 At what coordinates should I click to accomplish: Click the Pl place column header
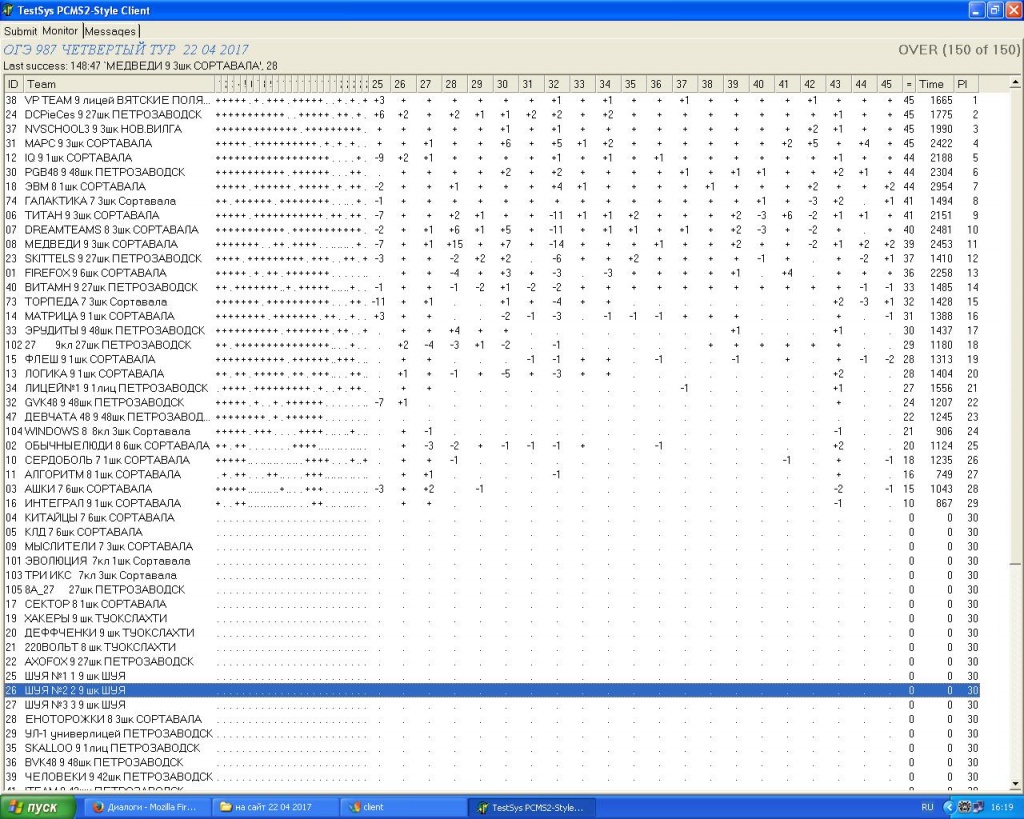(966, 84)
